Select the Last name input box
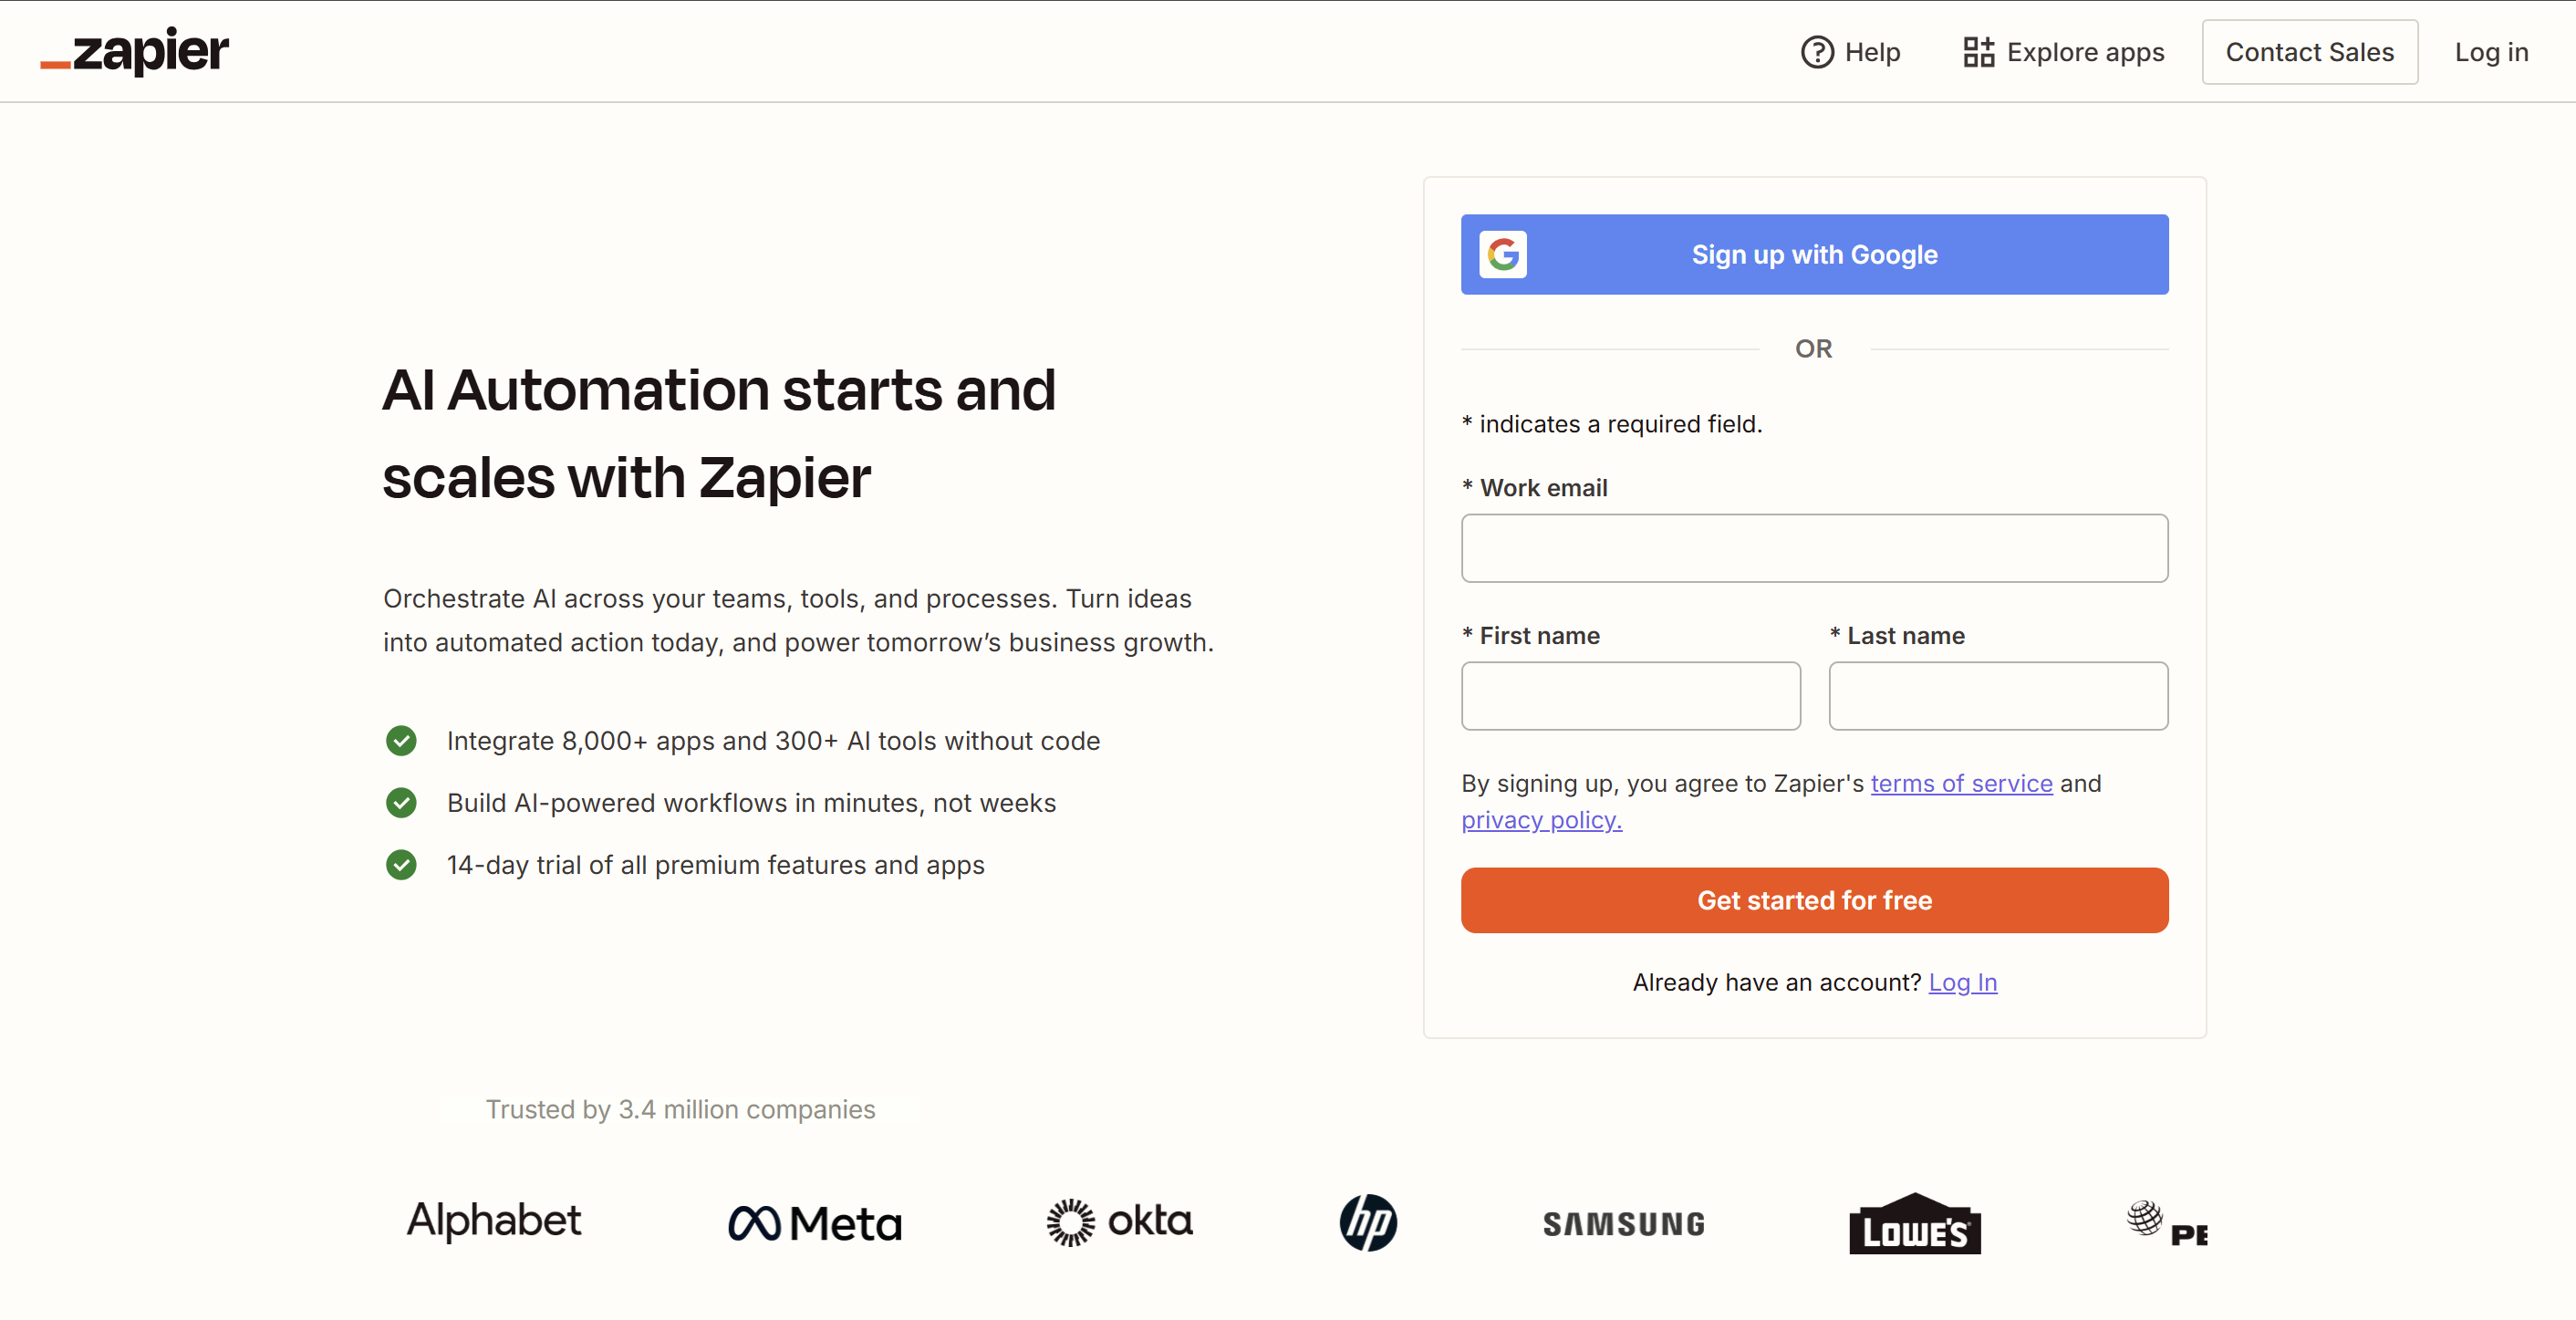 click(x=1997, y=696)
